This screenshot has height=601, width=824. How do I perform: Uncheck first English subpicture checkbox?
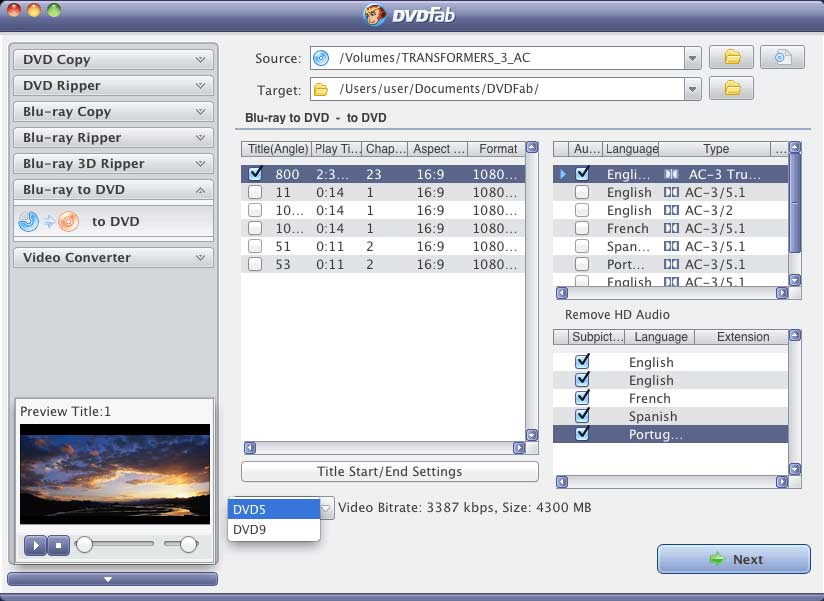[582, 361]
